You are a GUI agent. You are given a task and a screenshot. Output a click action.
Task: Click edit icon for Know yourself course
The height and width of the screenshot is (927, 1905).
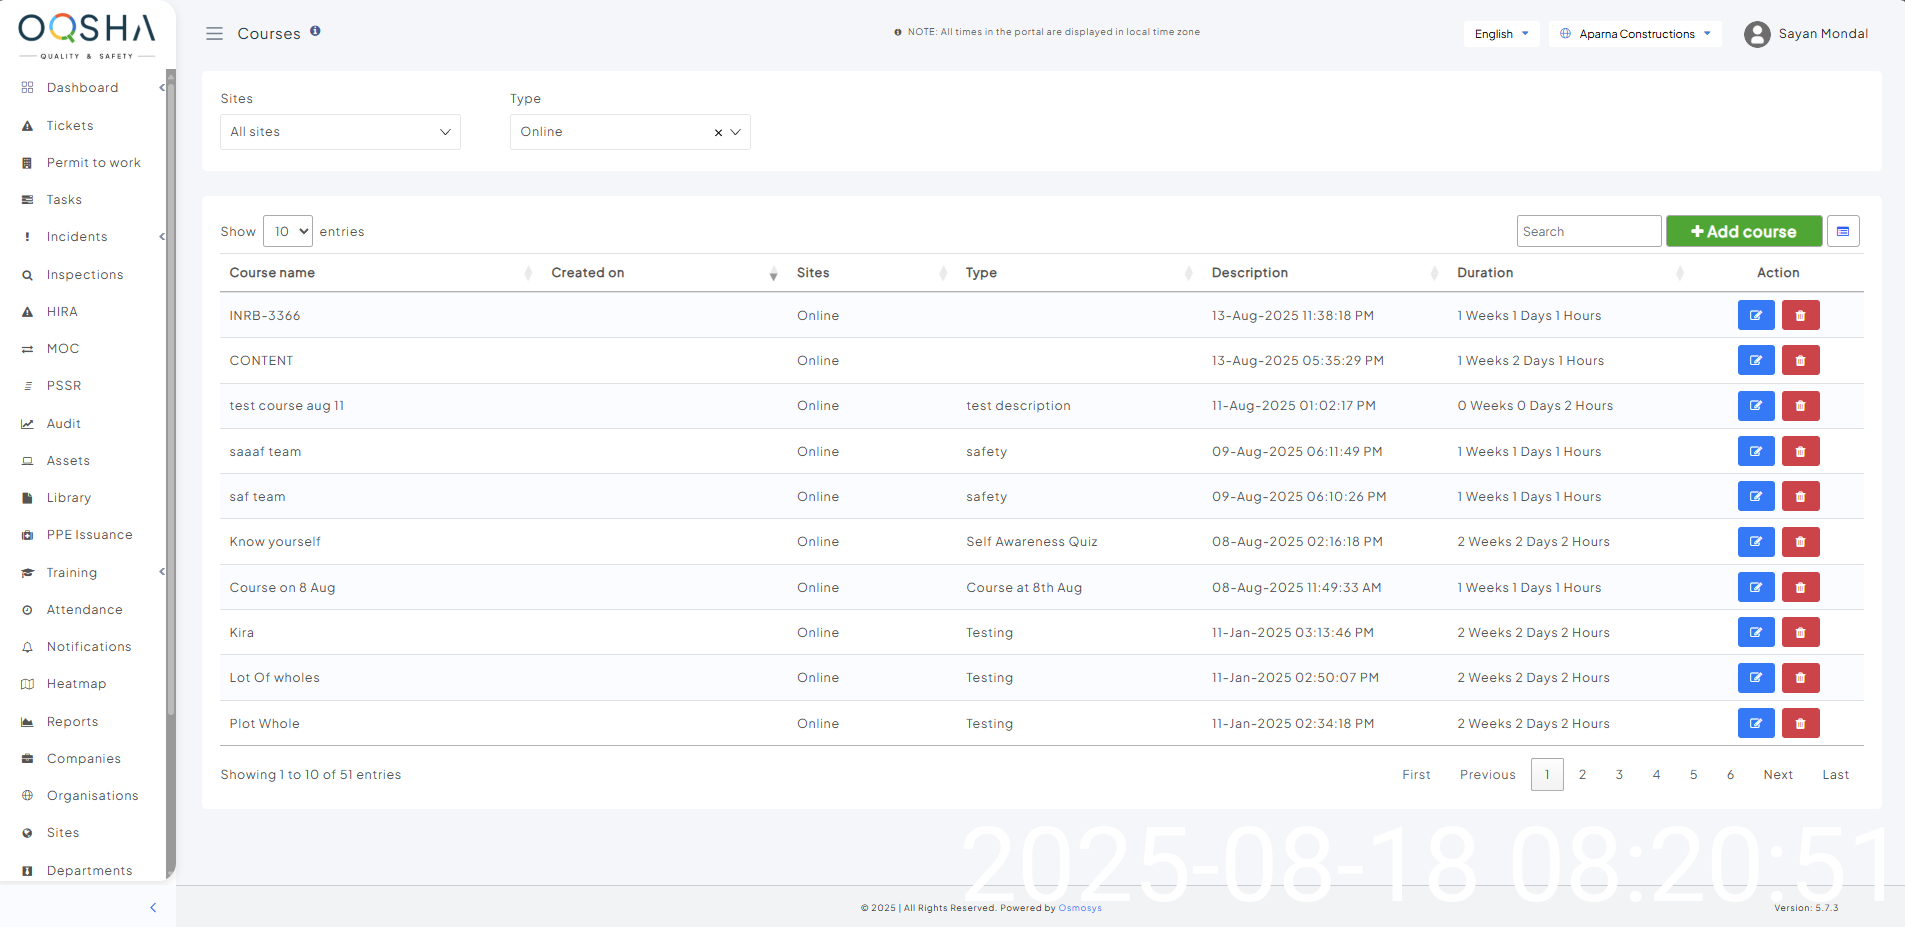pyautogui.click(x=1755, y=542)
